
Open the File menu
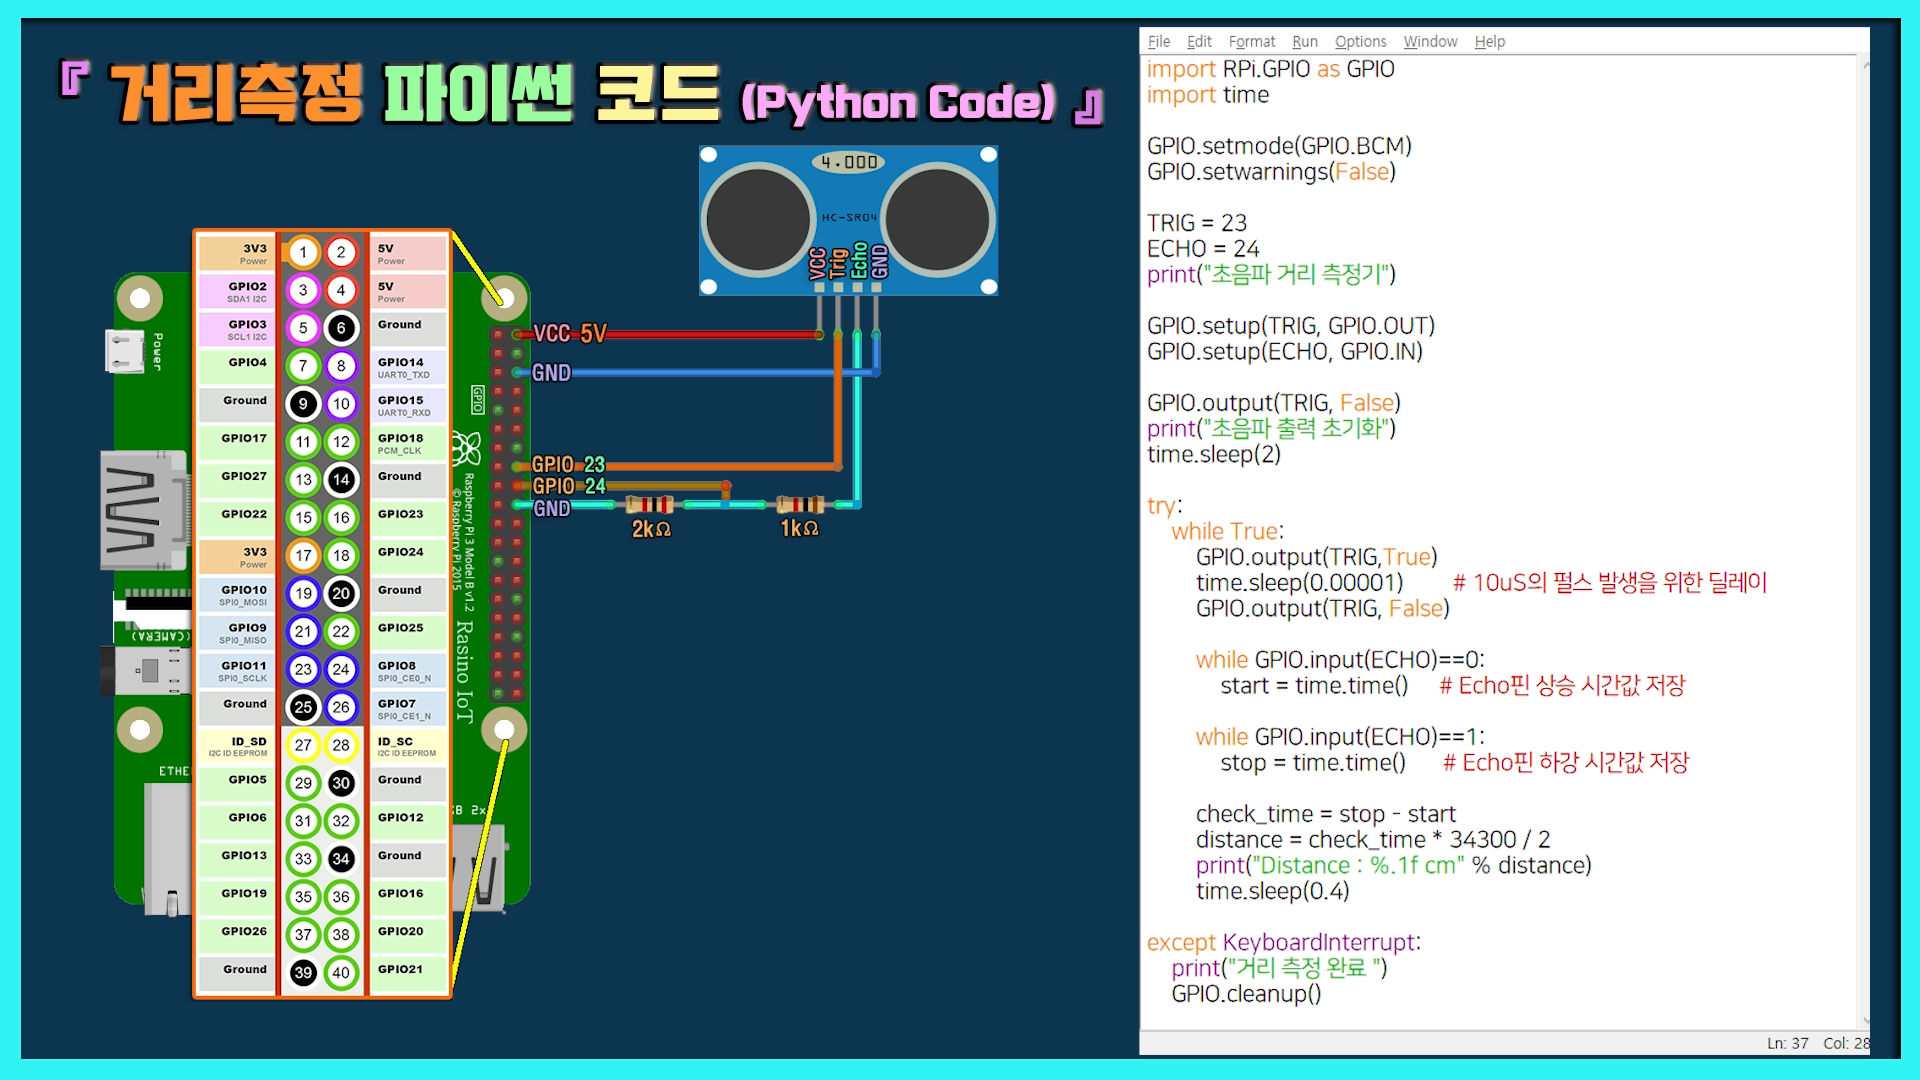(x=1158, y=41)
